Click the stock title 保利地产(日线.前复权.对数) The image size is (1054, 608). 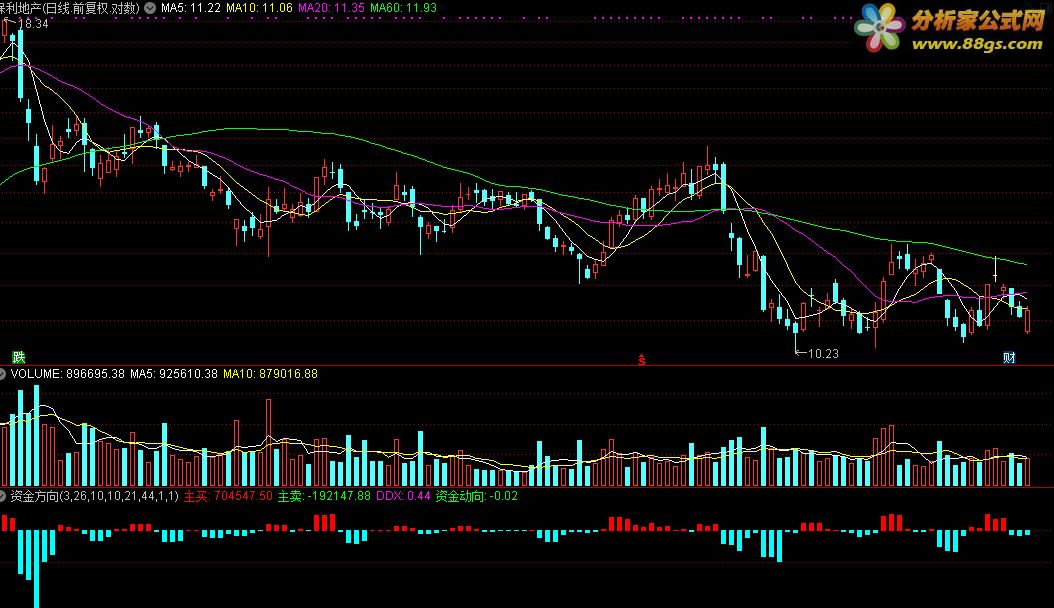(x=70, y=8)
